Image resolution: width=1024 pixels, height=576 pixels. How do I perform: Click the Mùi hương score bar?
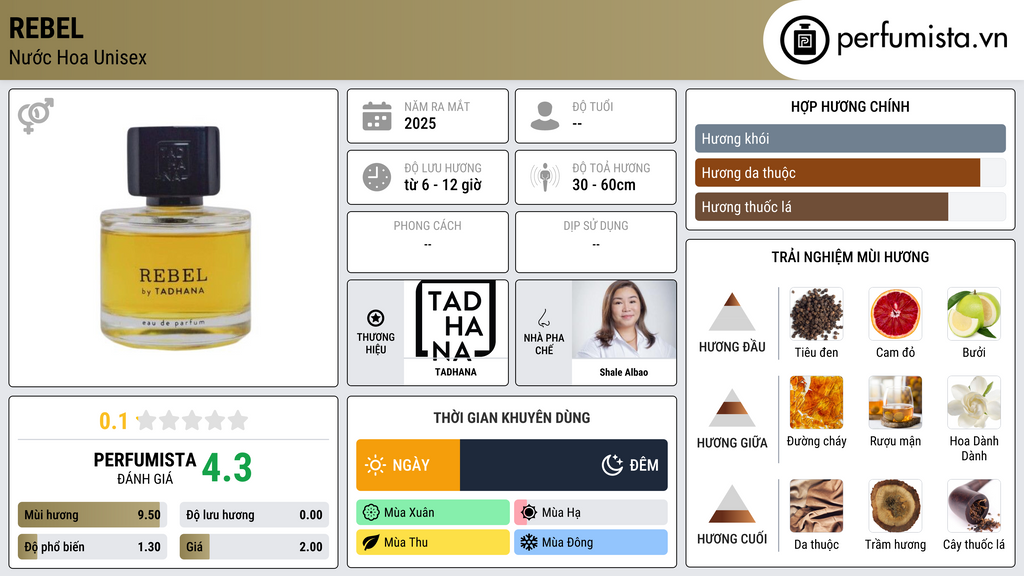point(92,515)
